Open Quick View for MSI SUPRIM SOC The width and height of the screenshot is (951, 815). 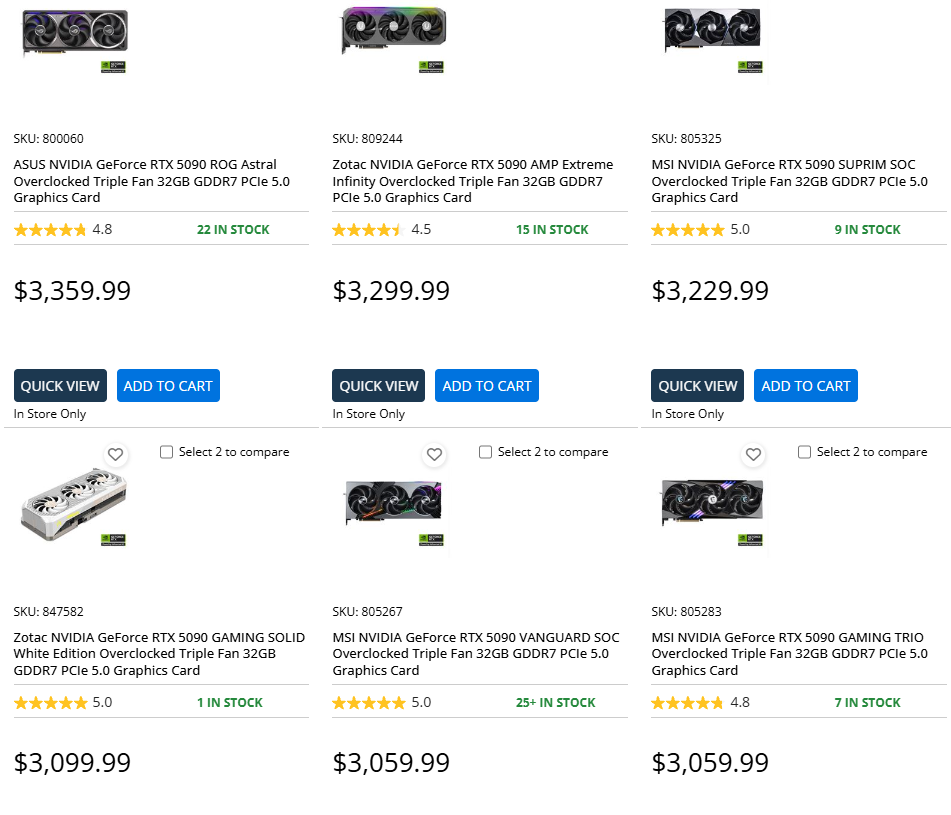698,386
